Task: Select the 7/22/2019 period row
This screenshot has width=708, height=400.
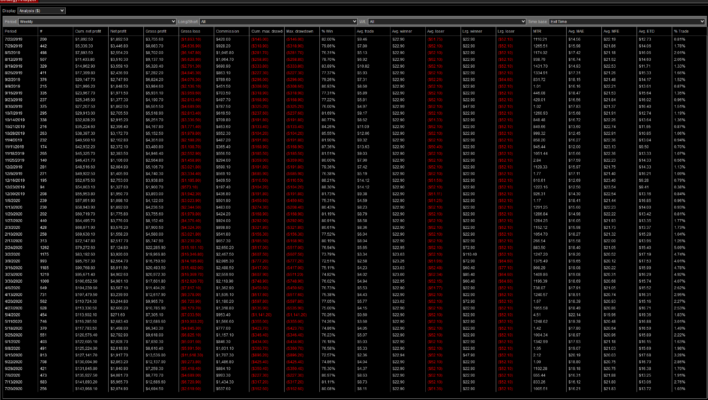Action: coord(13,37)
